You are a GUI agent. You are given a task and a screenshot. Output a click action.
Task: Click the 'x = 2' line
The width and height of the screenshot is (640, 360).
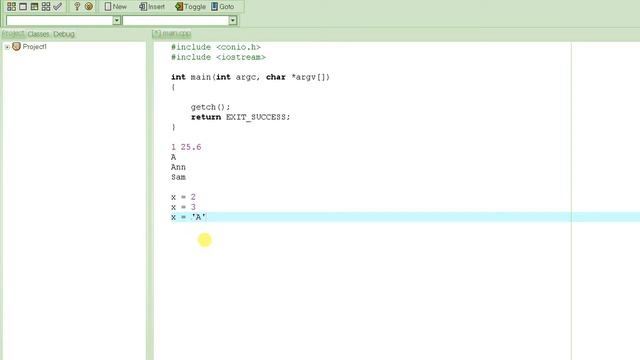click(183, 197)
